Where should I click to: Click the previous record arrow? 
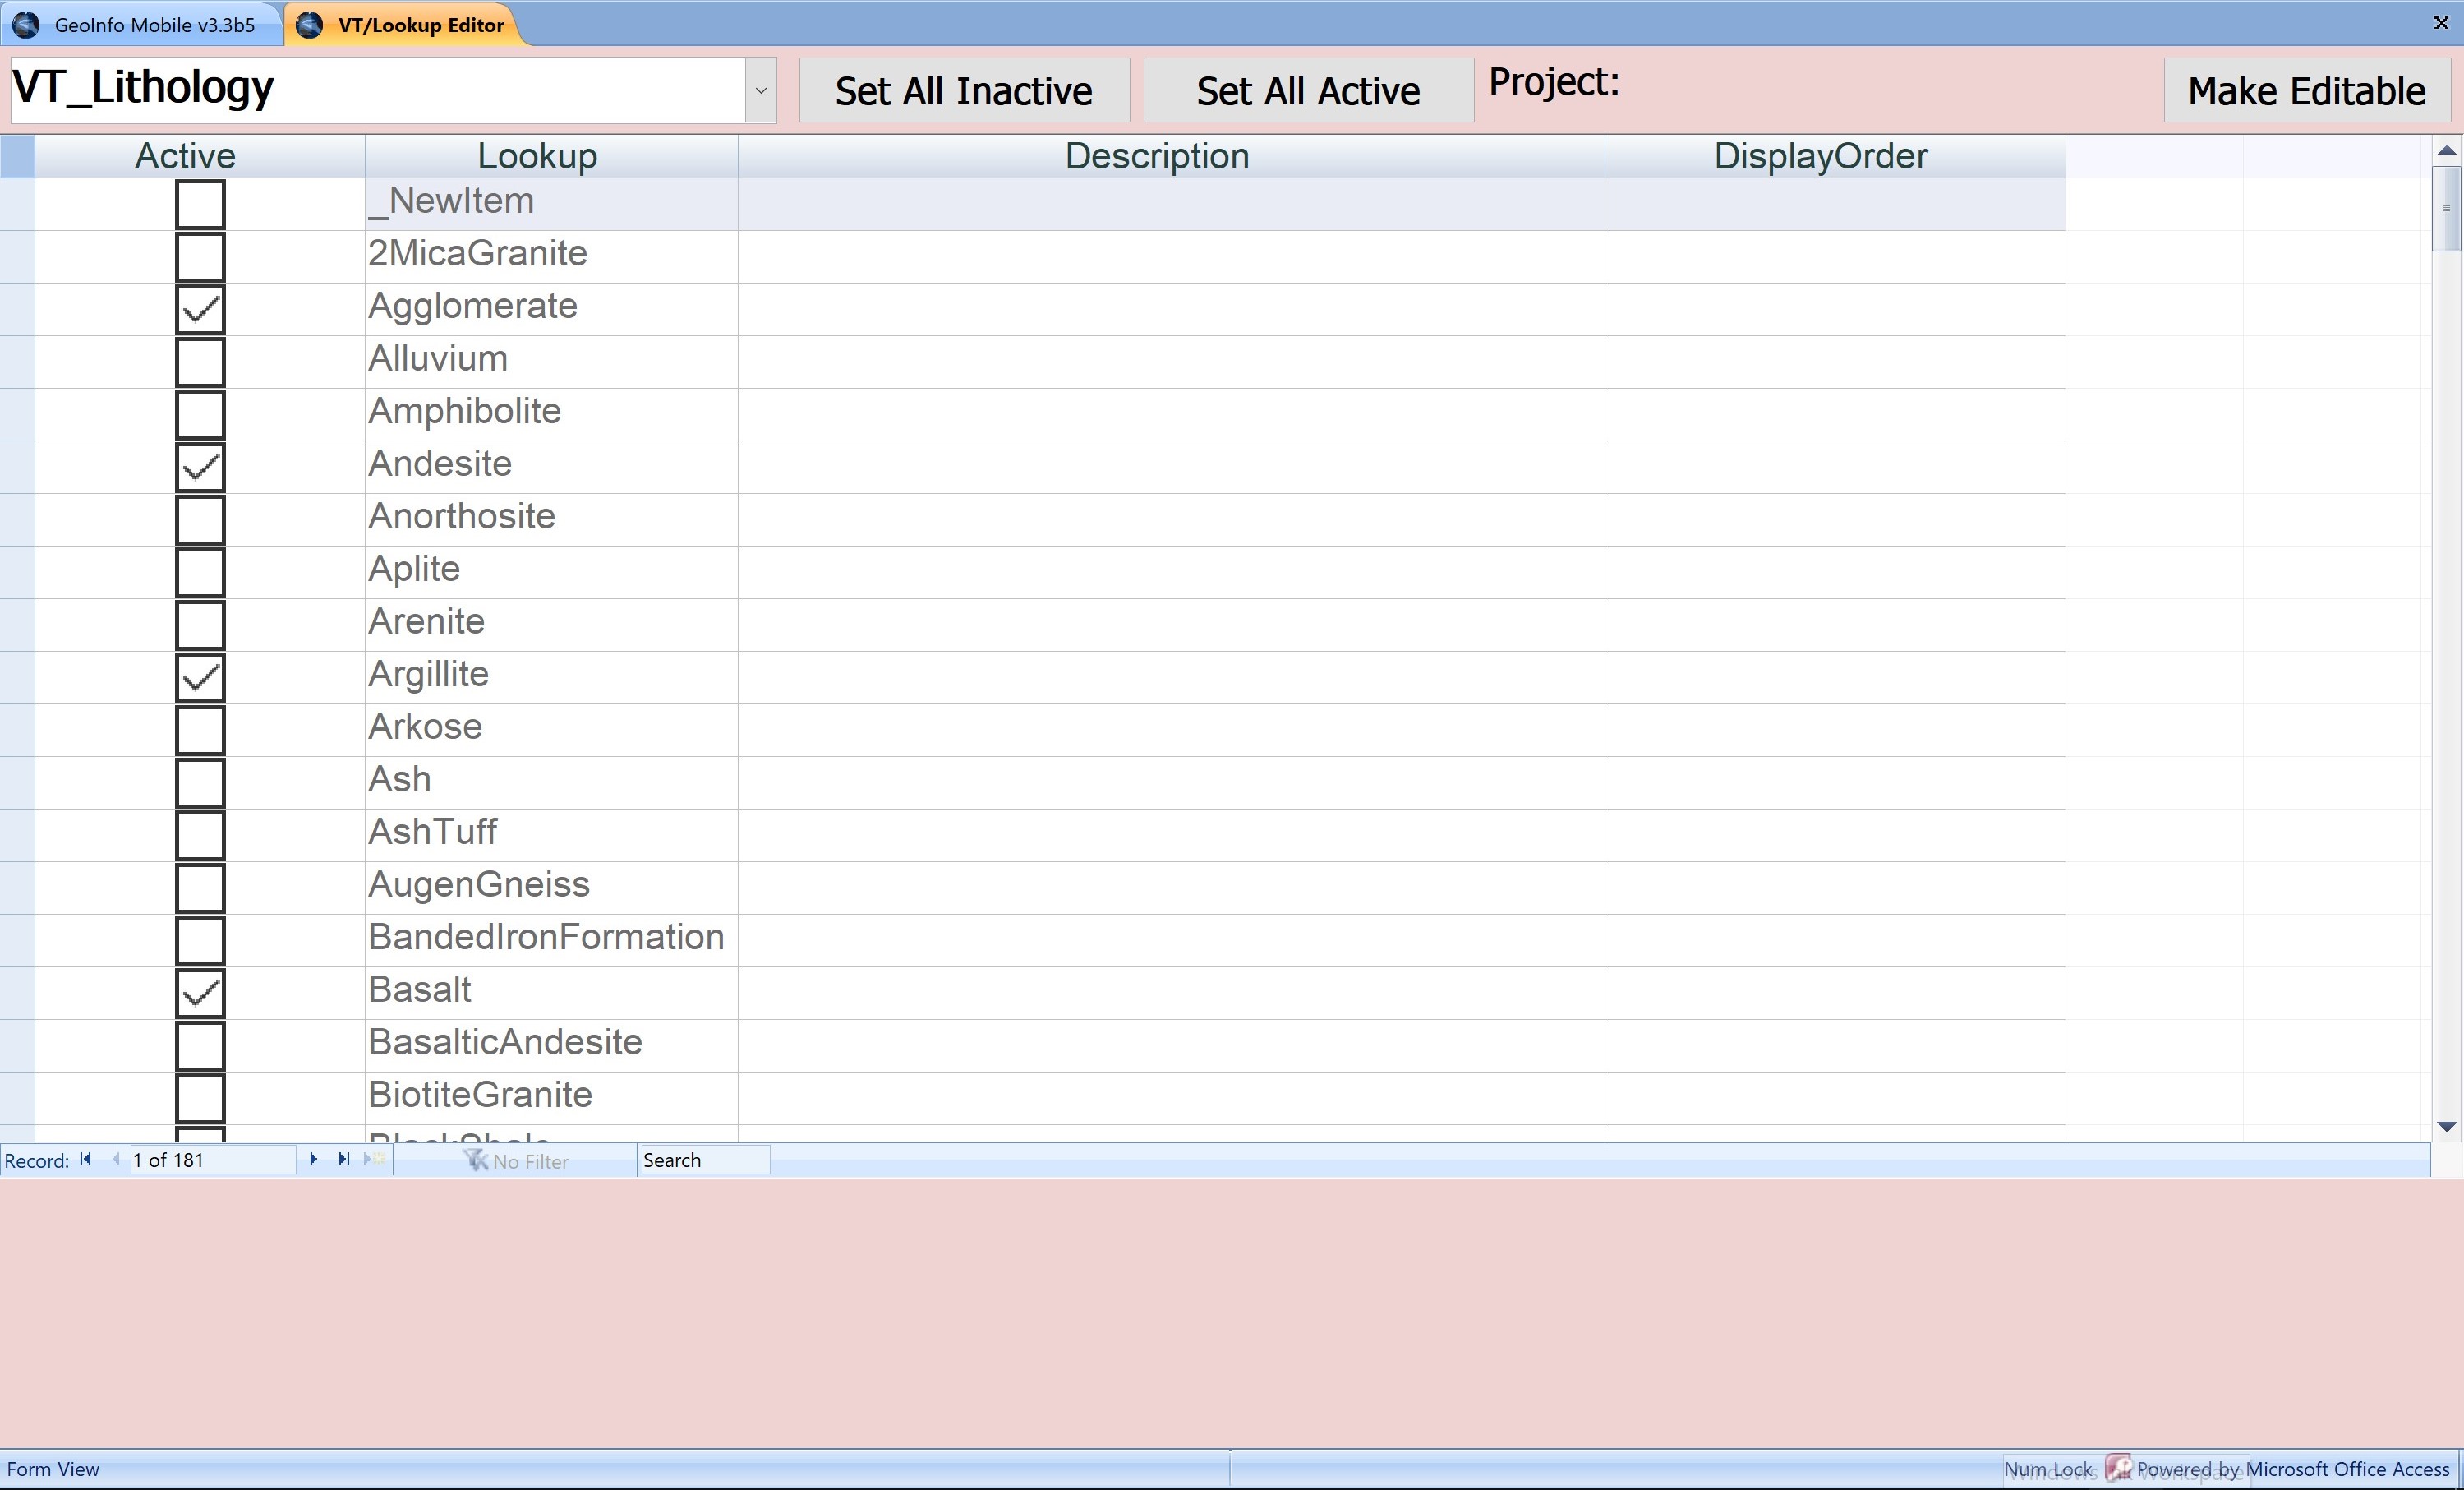(116, 1159)
